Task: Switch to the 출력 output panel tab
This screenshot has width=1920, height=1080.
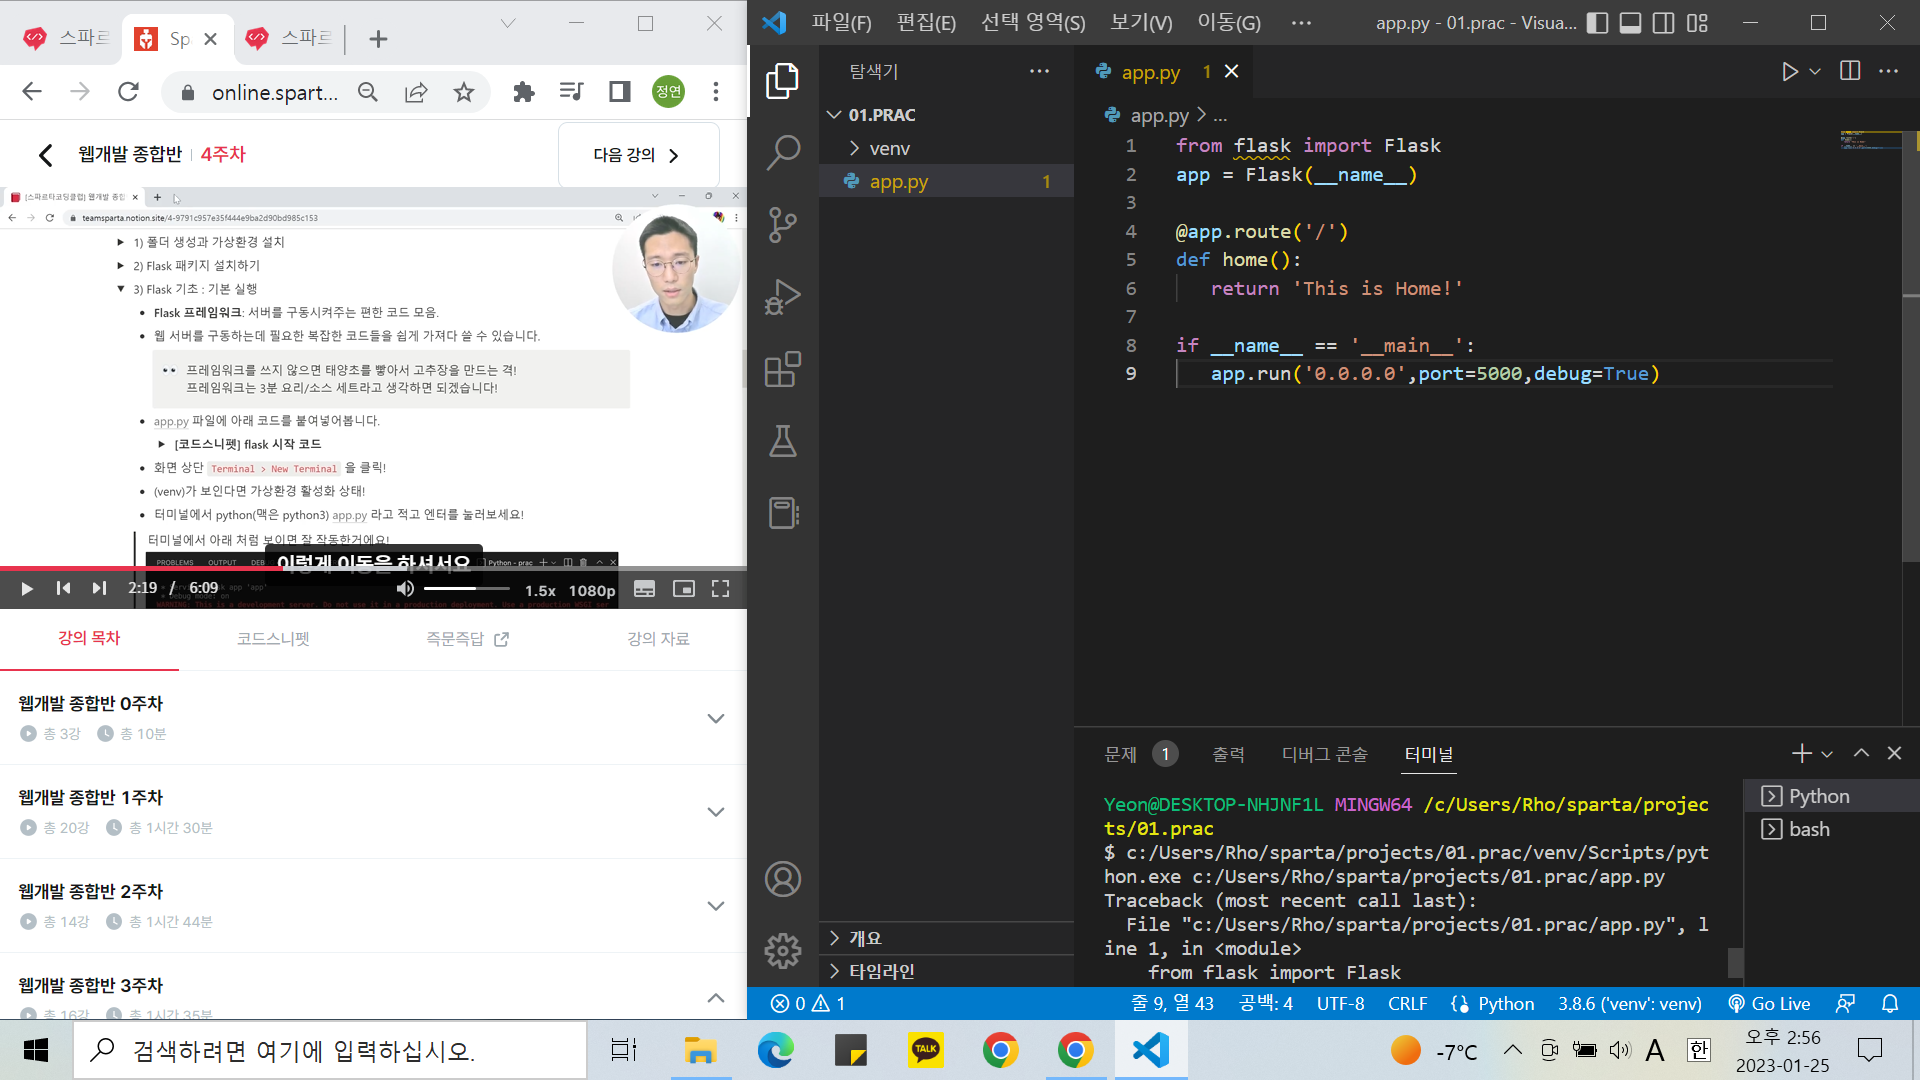Action: pos(1228,755)
